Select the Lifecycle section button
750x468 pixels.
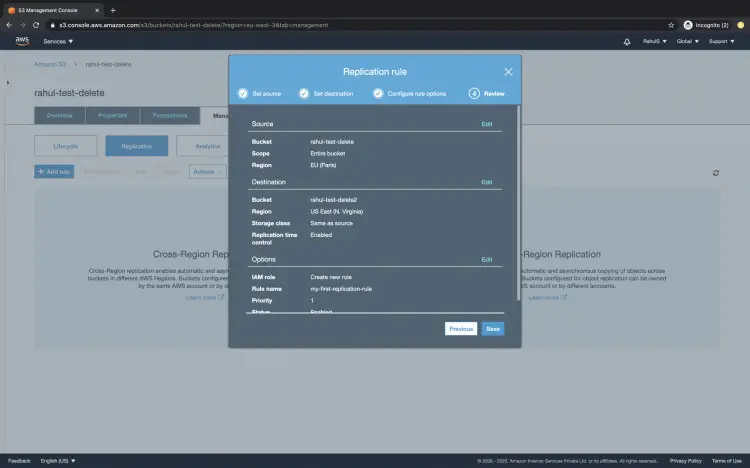click(x=66, y=146)
